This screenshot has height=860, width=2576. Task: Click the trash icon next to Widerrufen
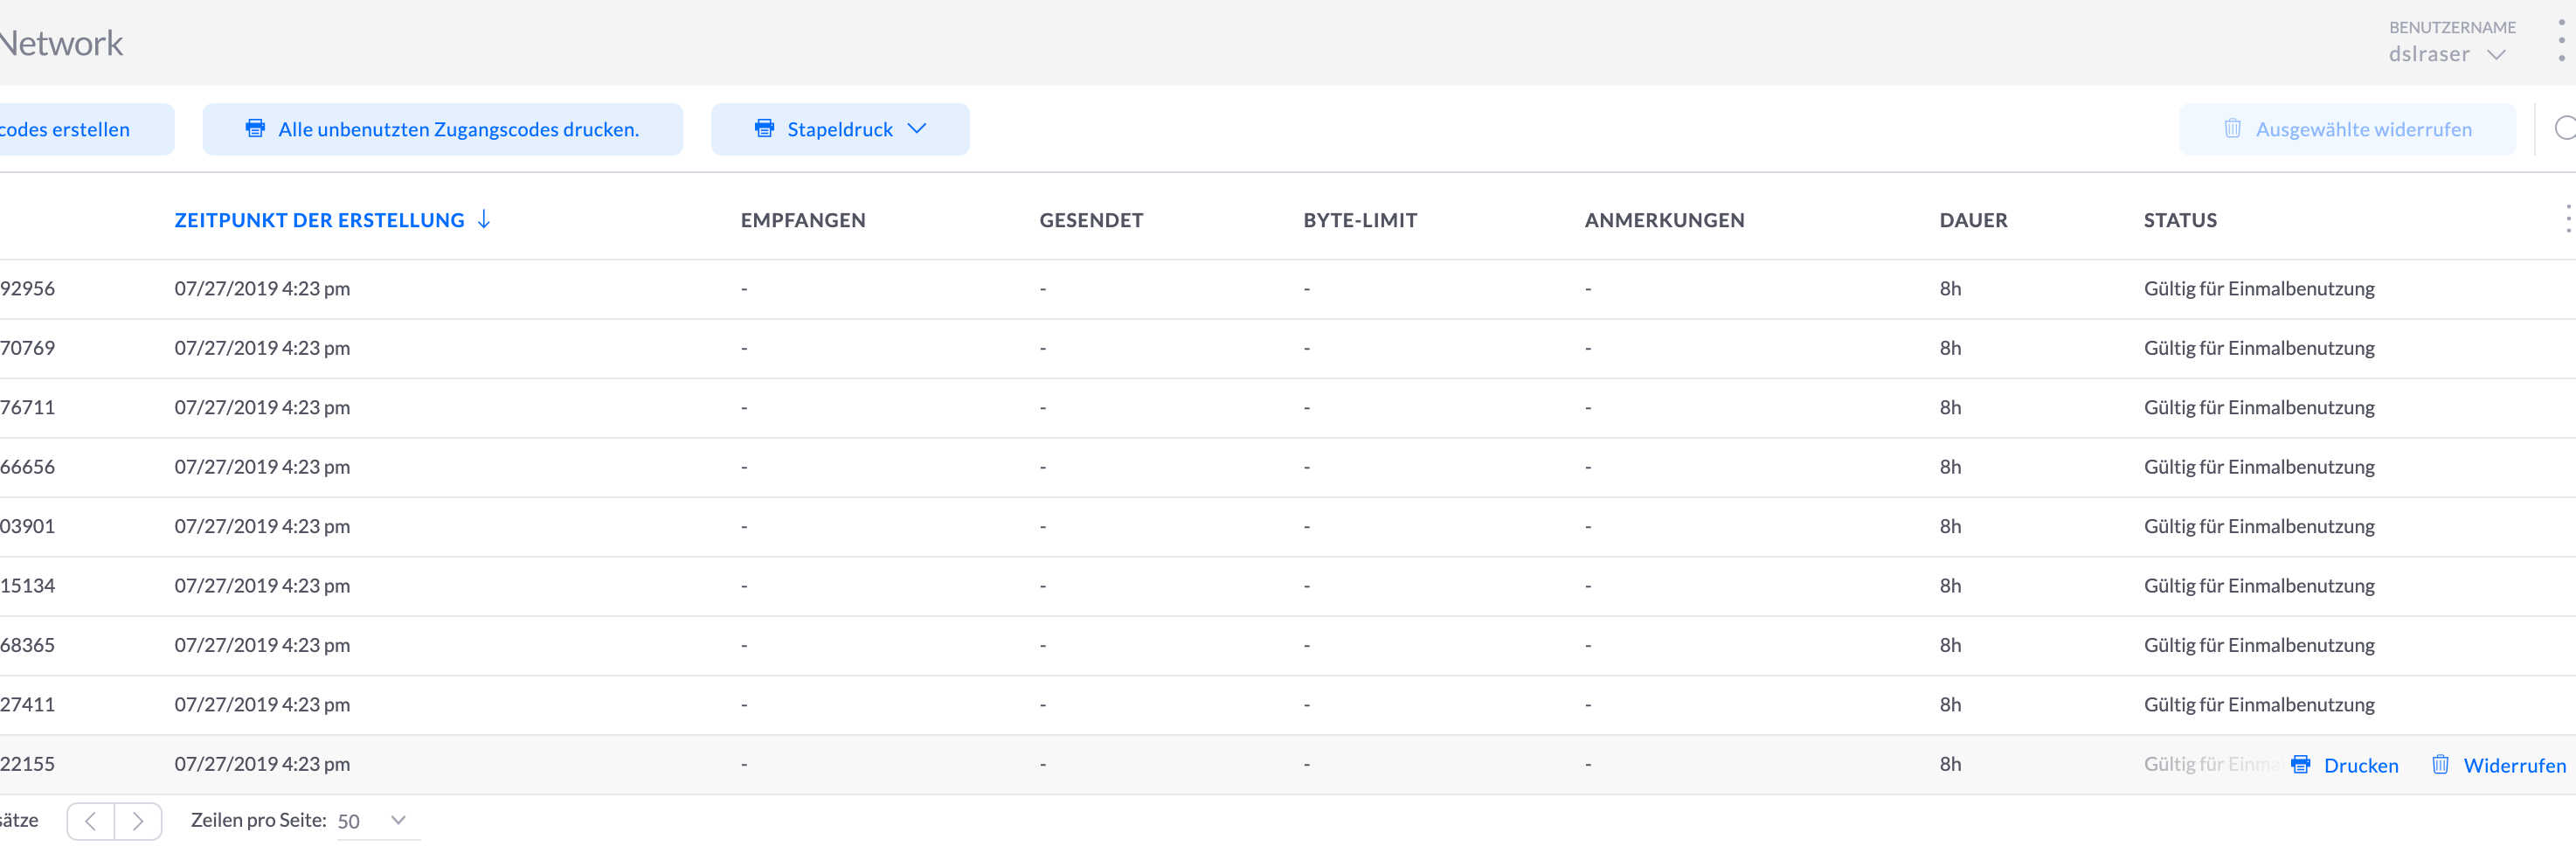tap(2440, 765)
